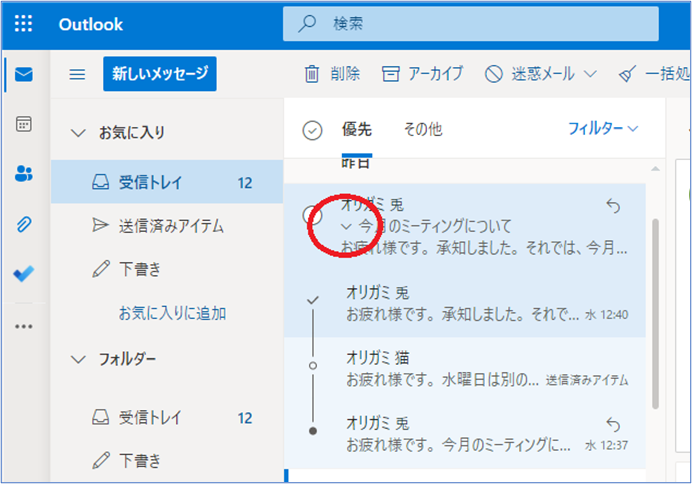Open Files paperclip icon in left rail
Viewport: 692px width, 484px height.
coord(23,224)
